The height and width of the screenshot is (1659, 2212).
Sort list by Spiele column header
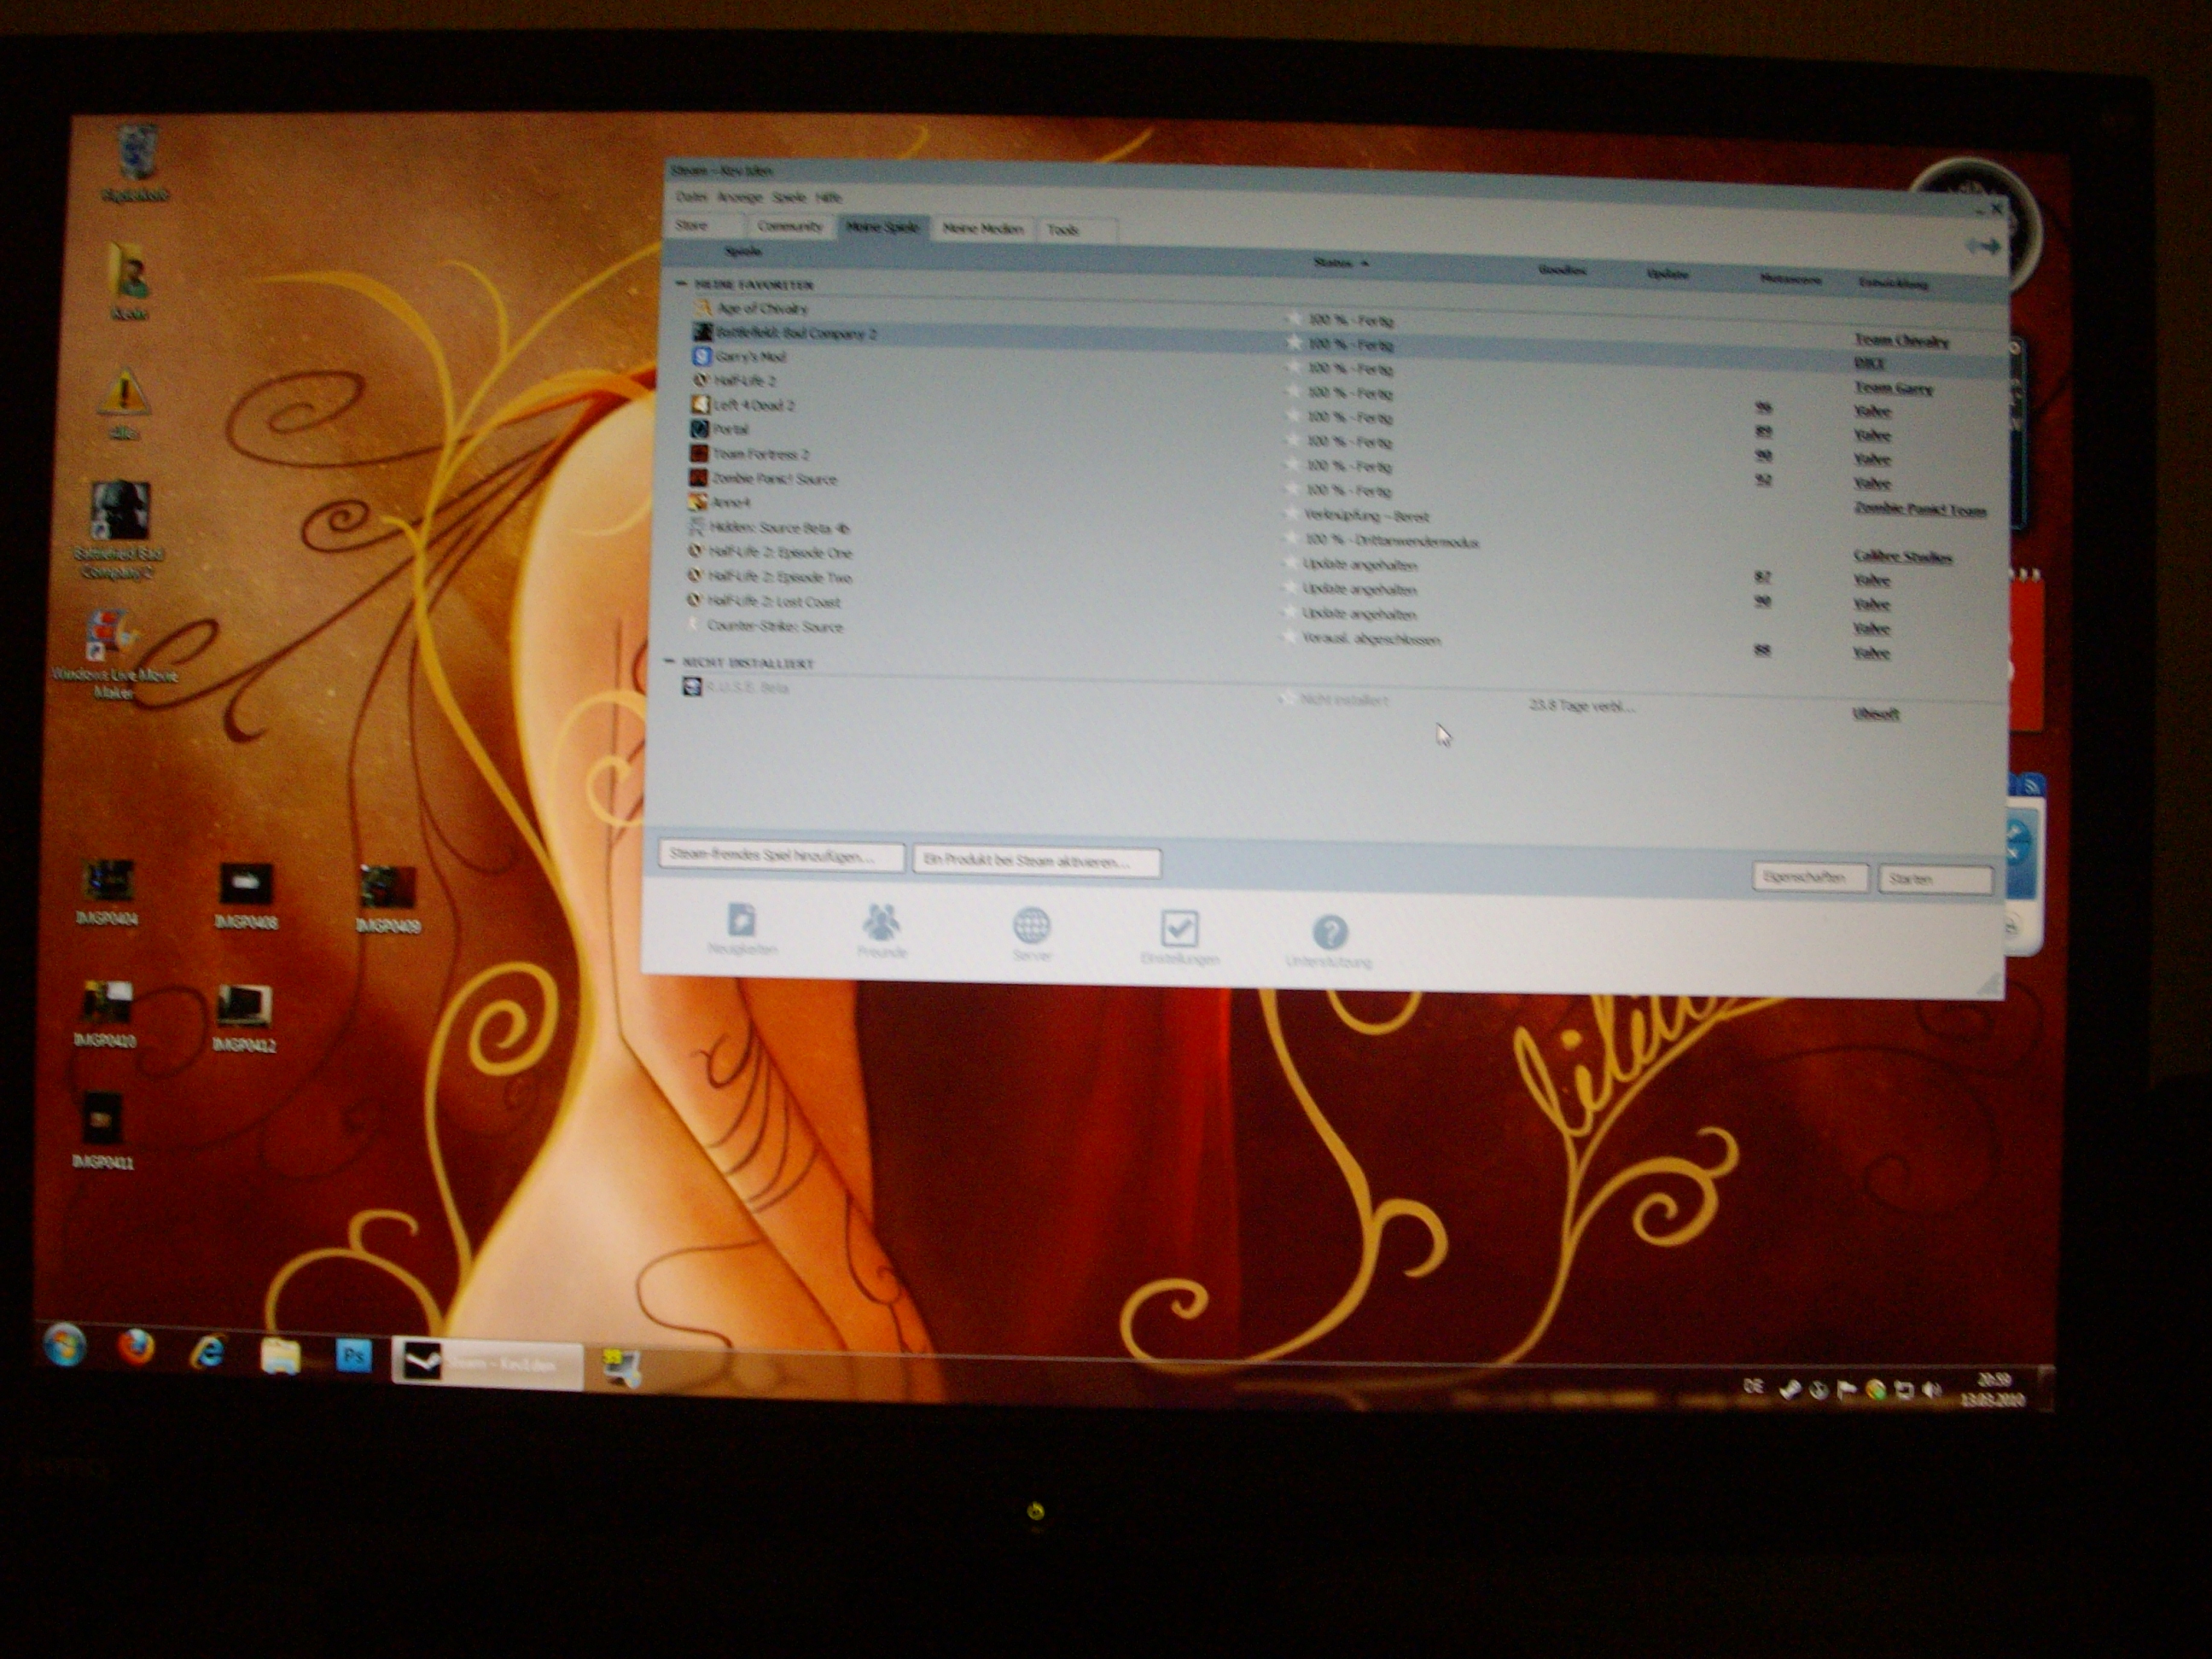click(743, 251)
